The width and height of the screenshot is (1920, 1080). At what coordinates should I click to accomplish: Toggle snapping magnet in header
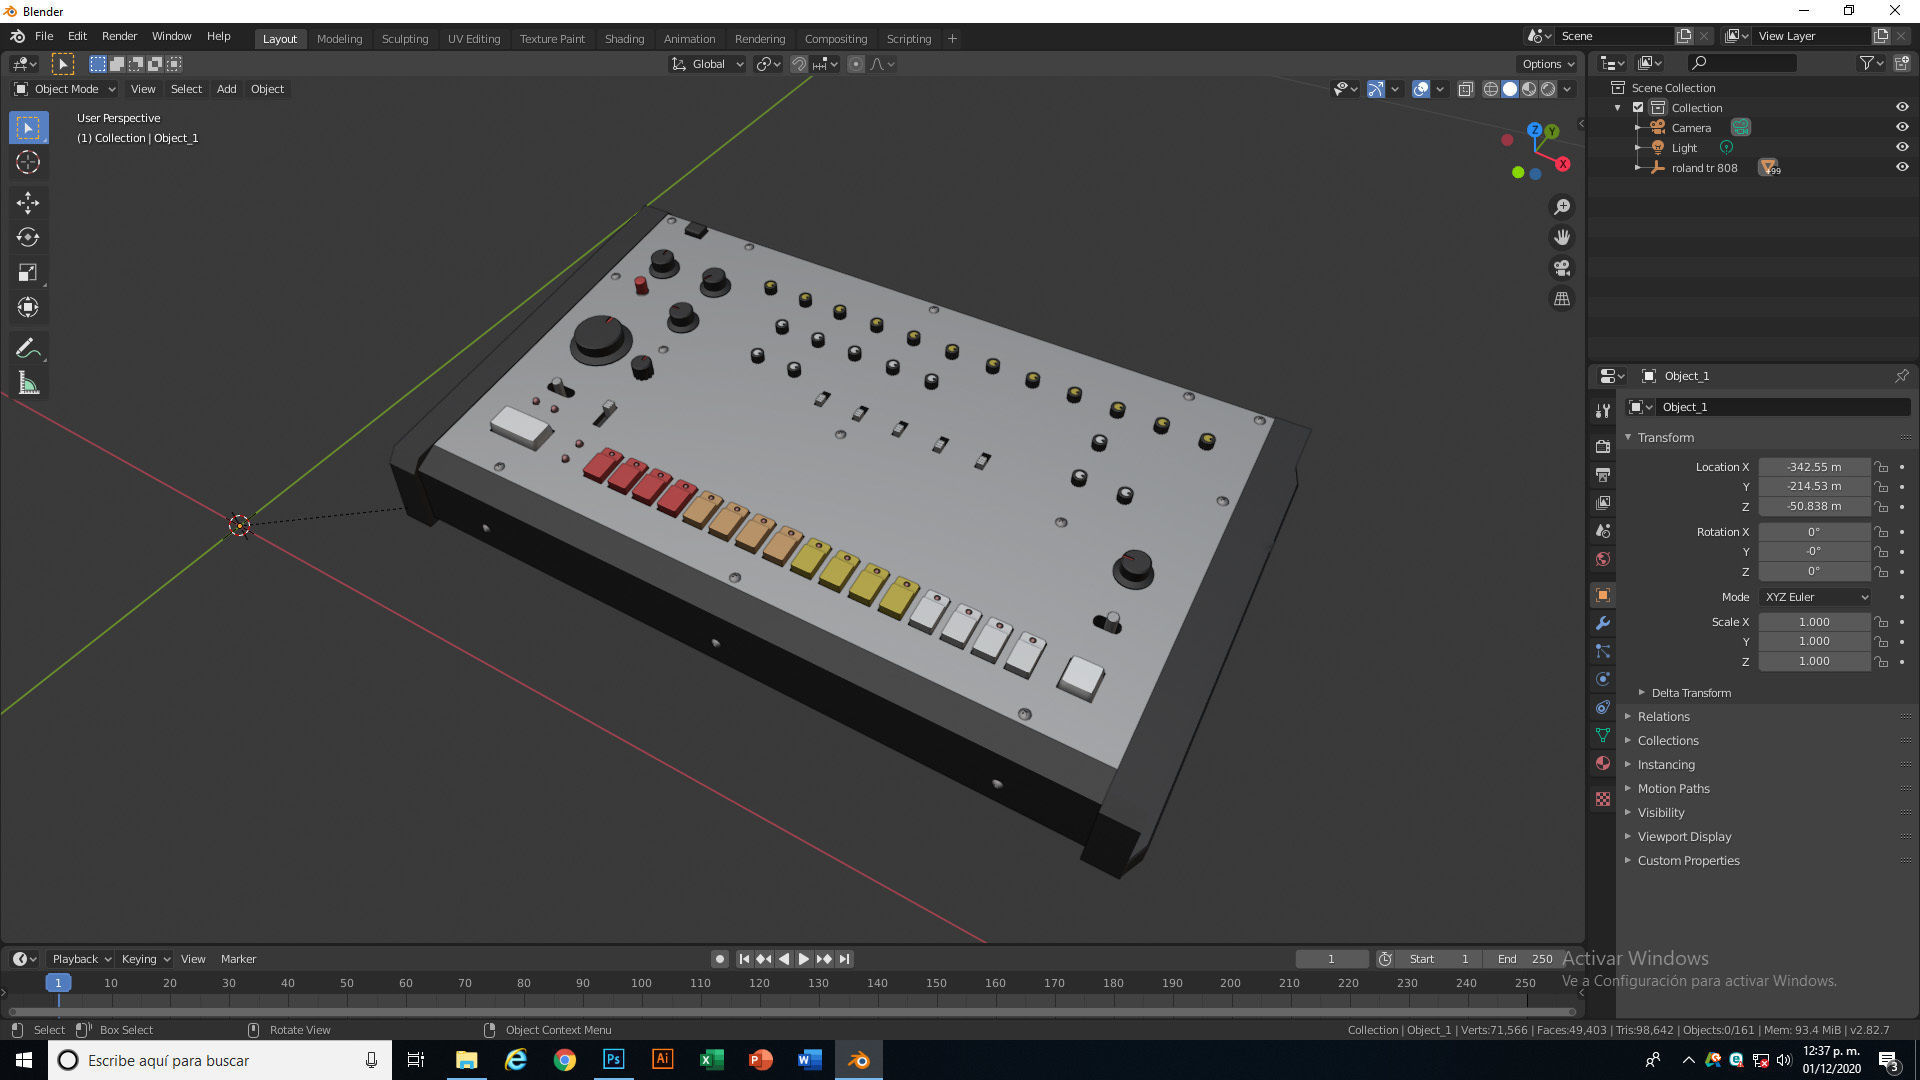(799, 64)
